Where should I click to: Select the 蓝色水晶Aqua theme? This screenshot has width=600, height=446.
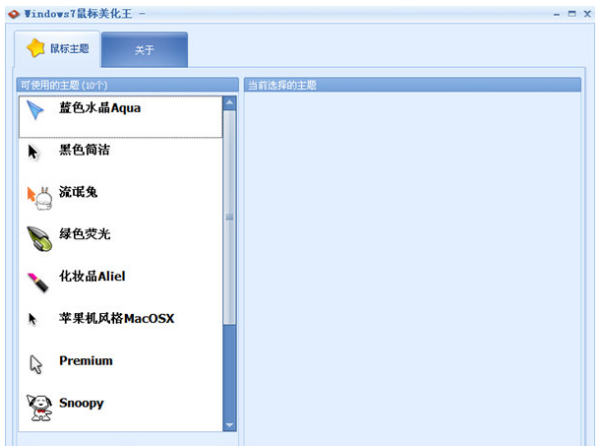coord(121,117)
